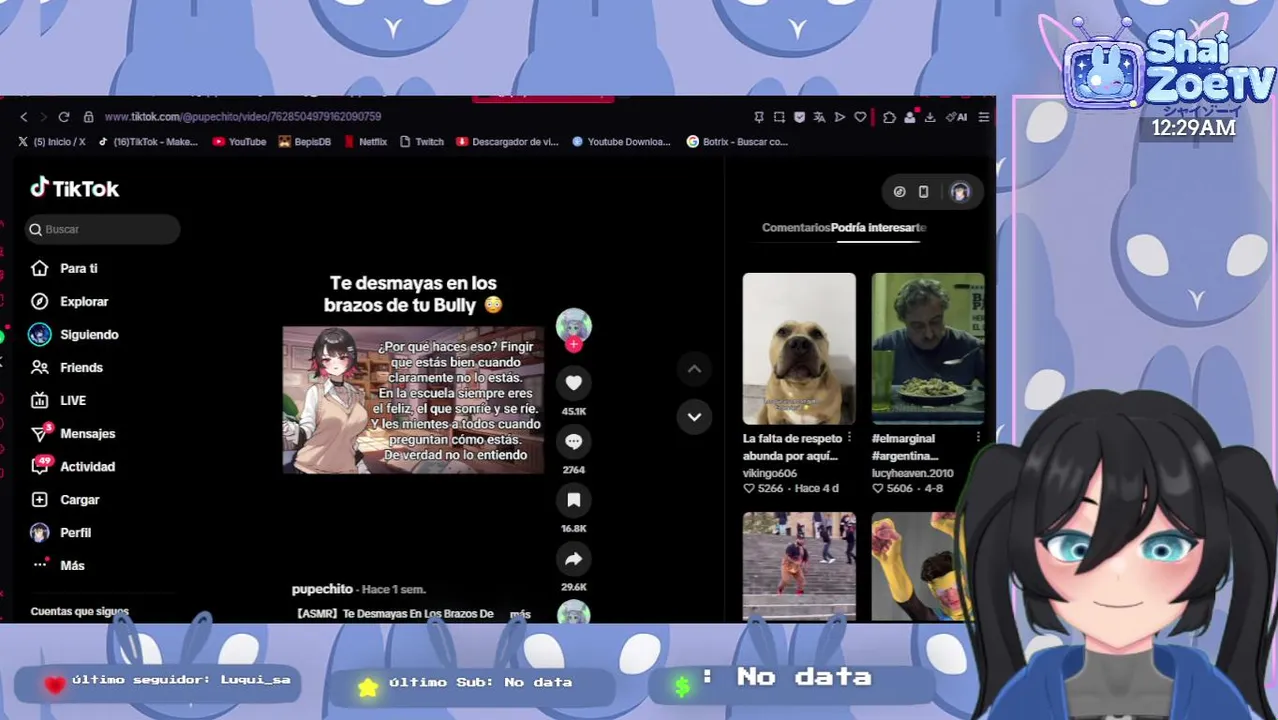Open the shield ad-blocker icon
This screenshot has height=720, width=1278.
point(799,117)
